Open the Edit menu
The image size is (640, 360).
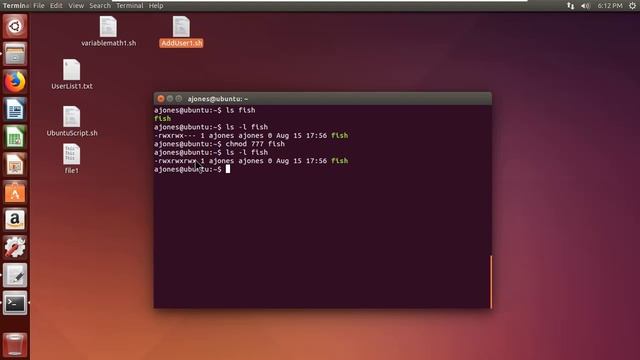click(x=56, y=6)
